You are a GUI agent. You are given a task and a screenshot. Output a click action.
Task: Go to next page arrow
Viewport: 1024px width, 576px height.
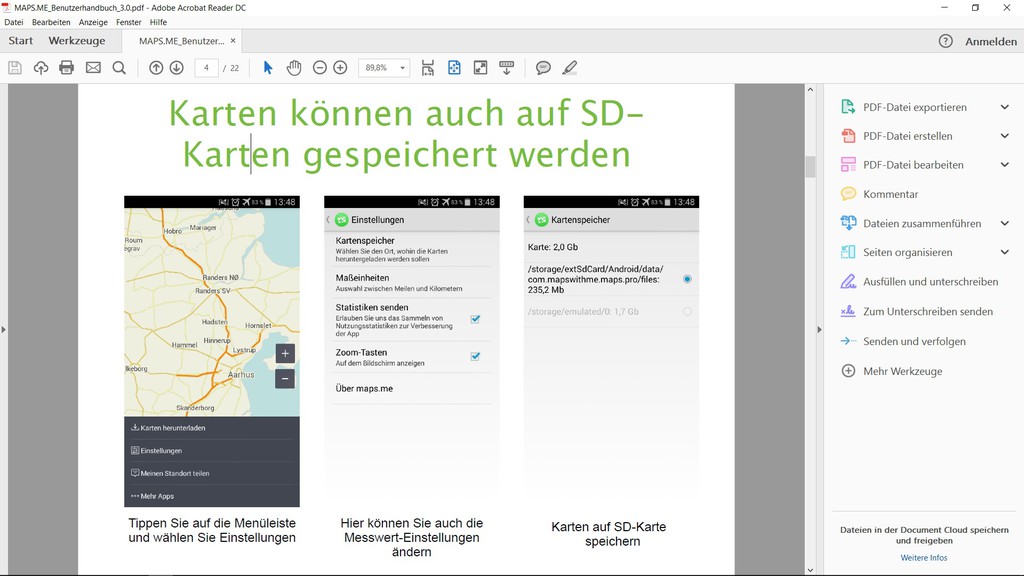pyautogui.click(x=176, y=67)
